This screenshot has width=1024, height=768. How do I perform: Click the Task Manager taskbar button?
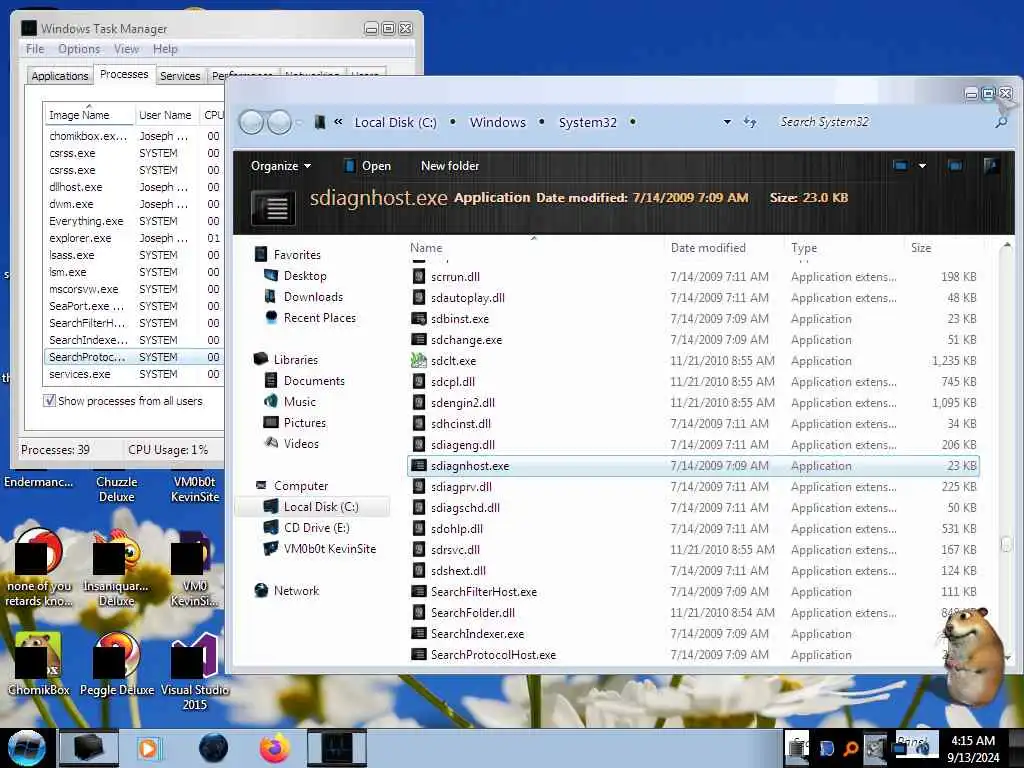(336, 748)
